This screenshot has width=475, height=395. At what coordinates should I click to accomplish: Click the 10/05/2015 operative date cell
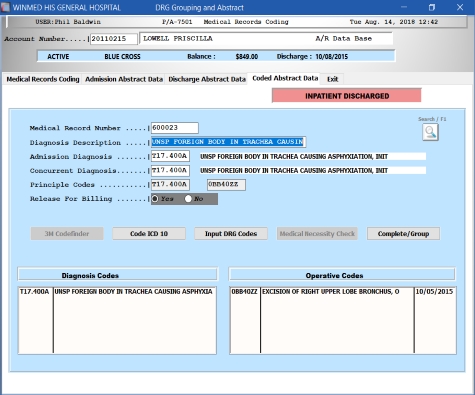pyautogui.click(x=434, y=291)
